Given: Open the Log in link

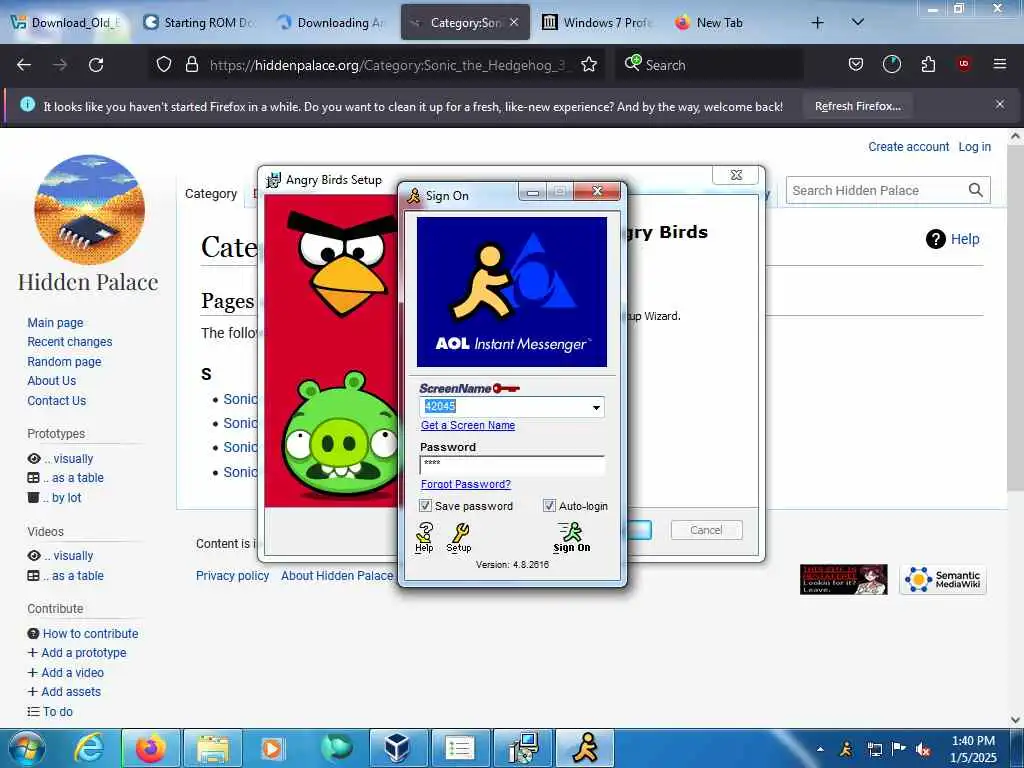Looking at the screenshot, I should pos(974,147).
